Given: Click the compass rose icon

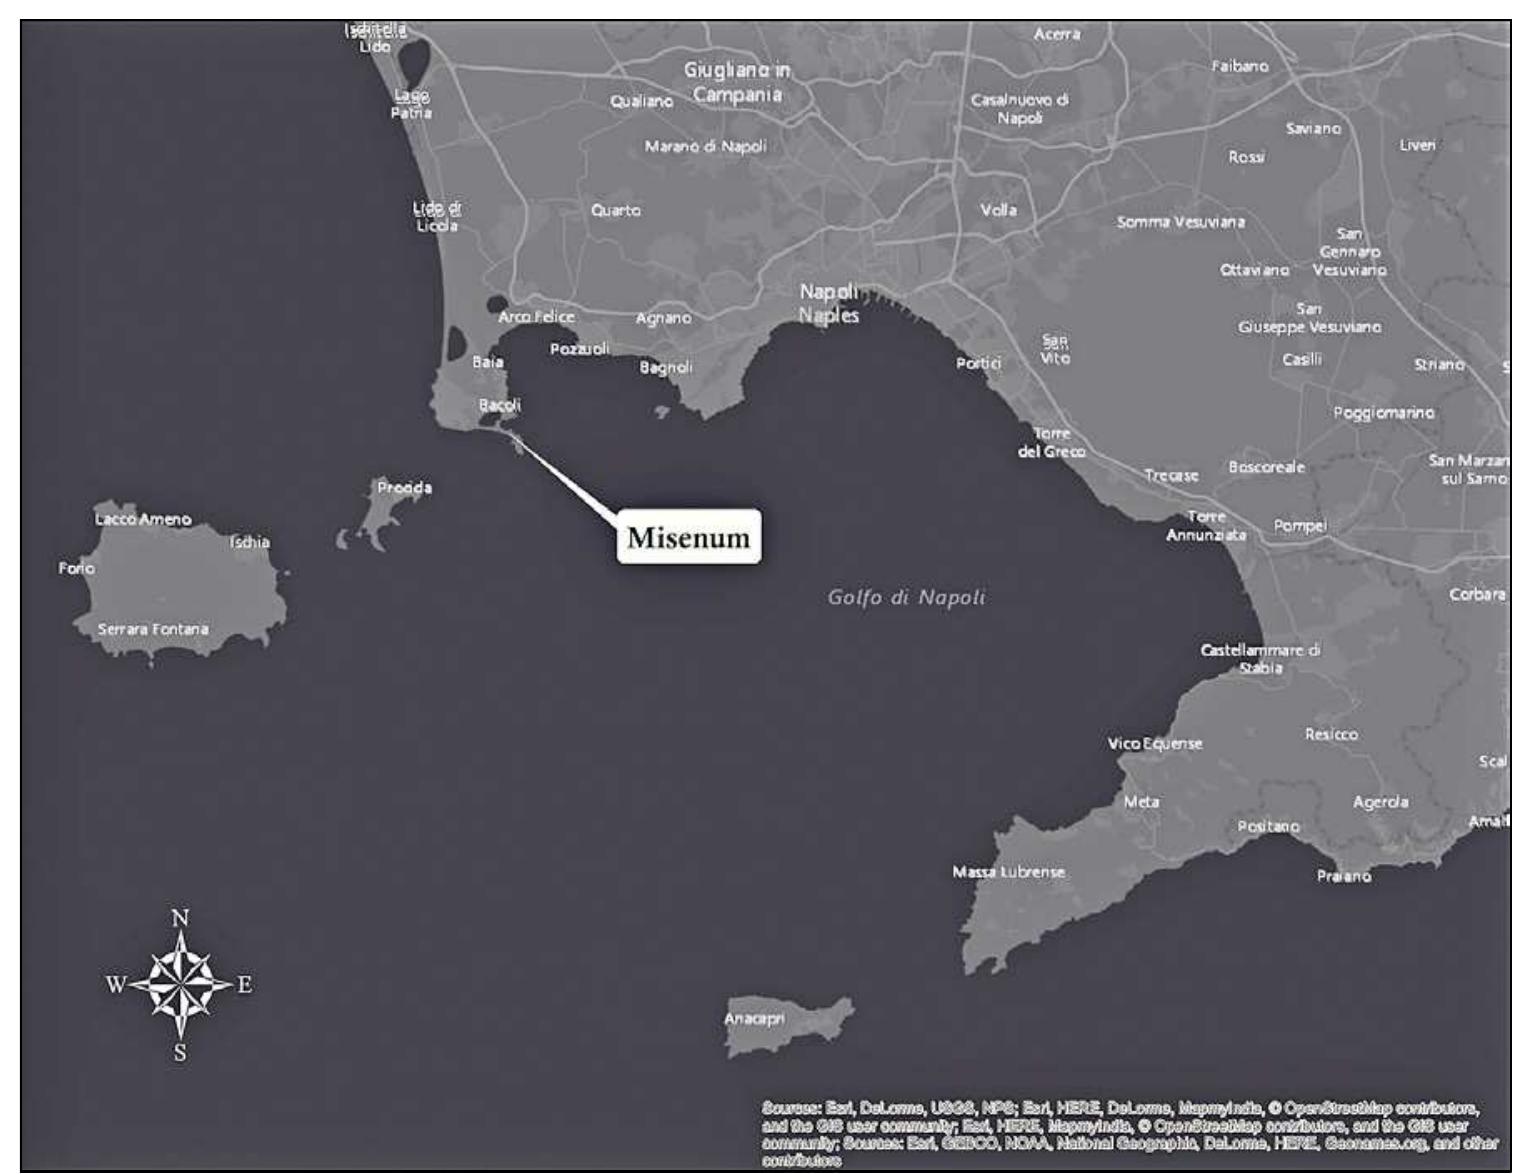Looking at the screenshot, I should click(x=180, y=984).
